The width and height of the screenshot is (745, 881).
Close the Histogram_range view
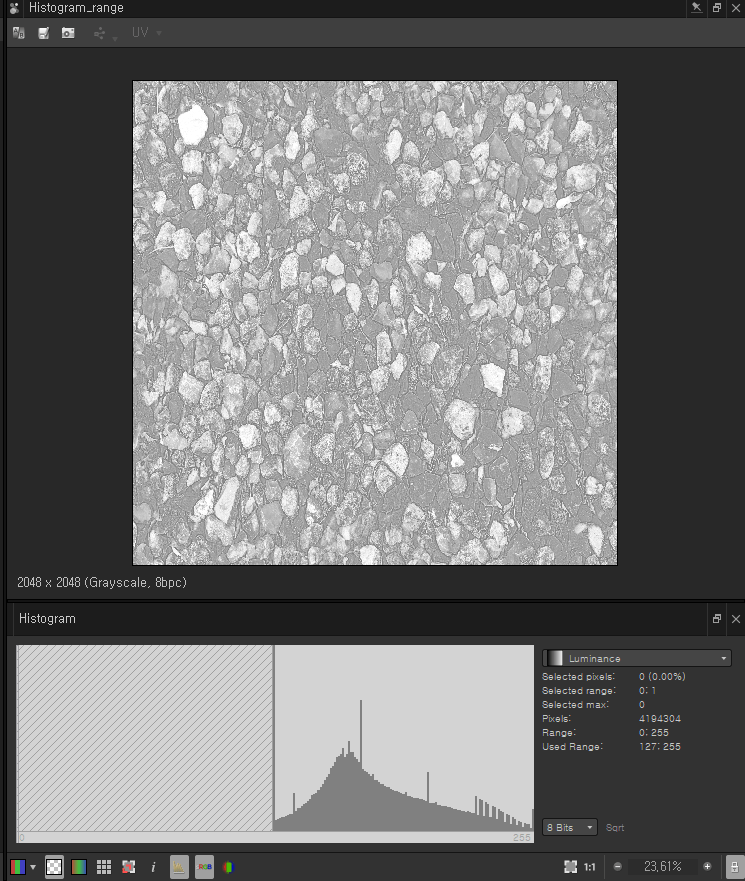click(736, 8)
